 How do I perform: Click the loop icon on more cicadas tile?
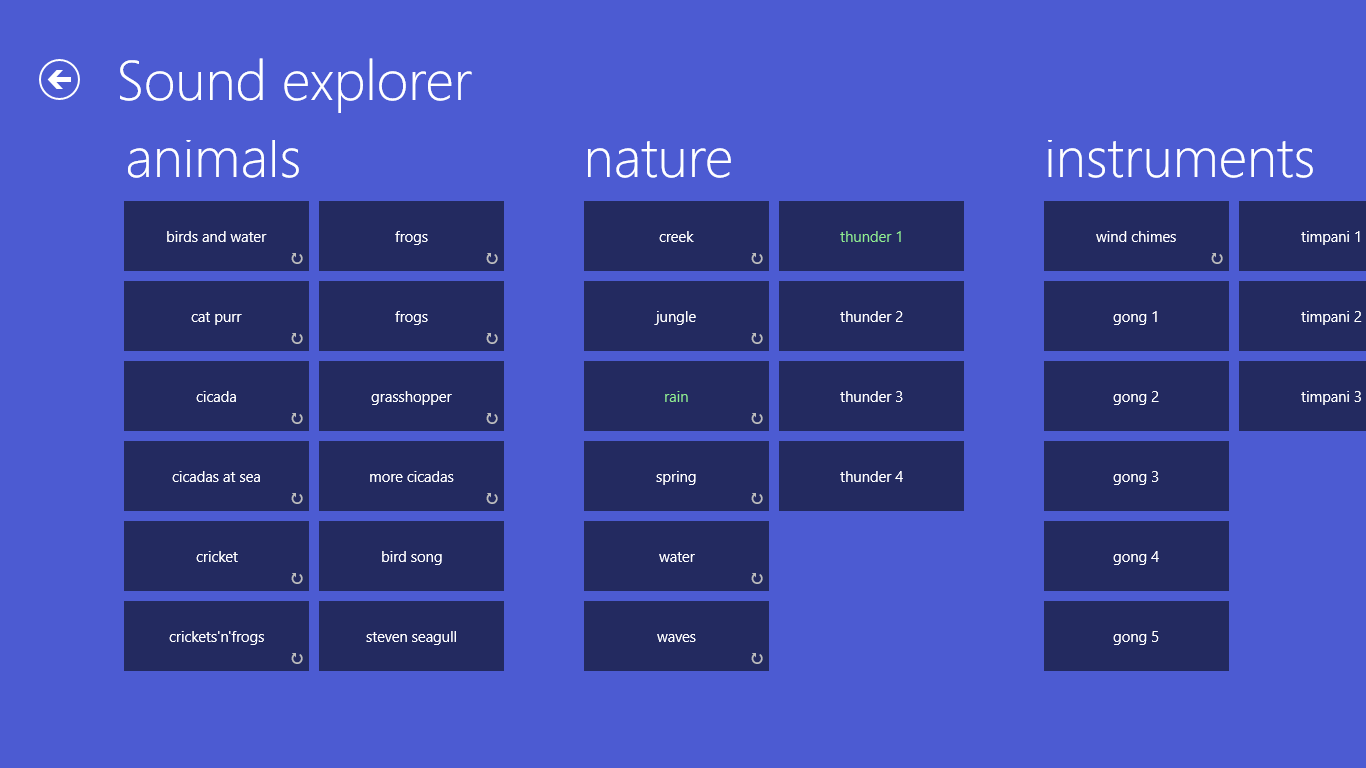coord(492,499)
